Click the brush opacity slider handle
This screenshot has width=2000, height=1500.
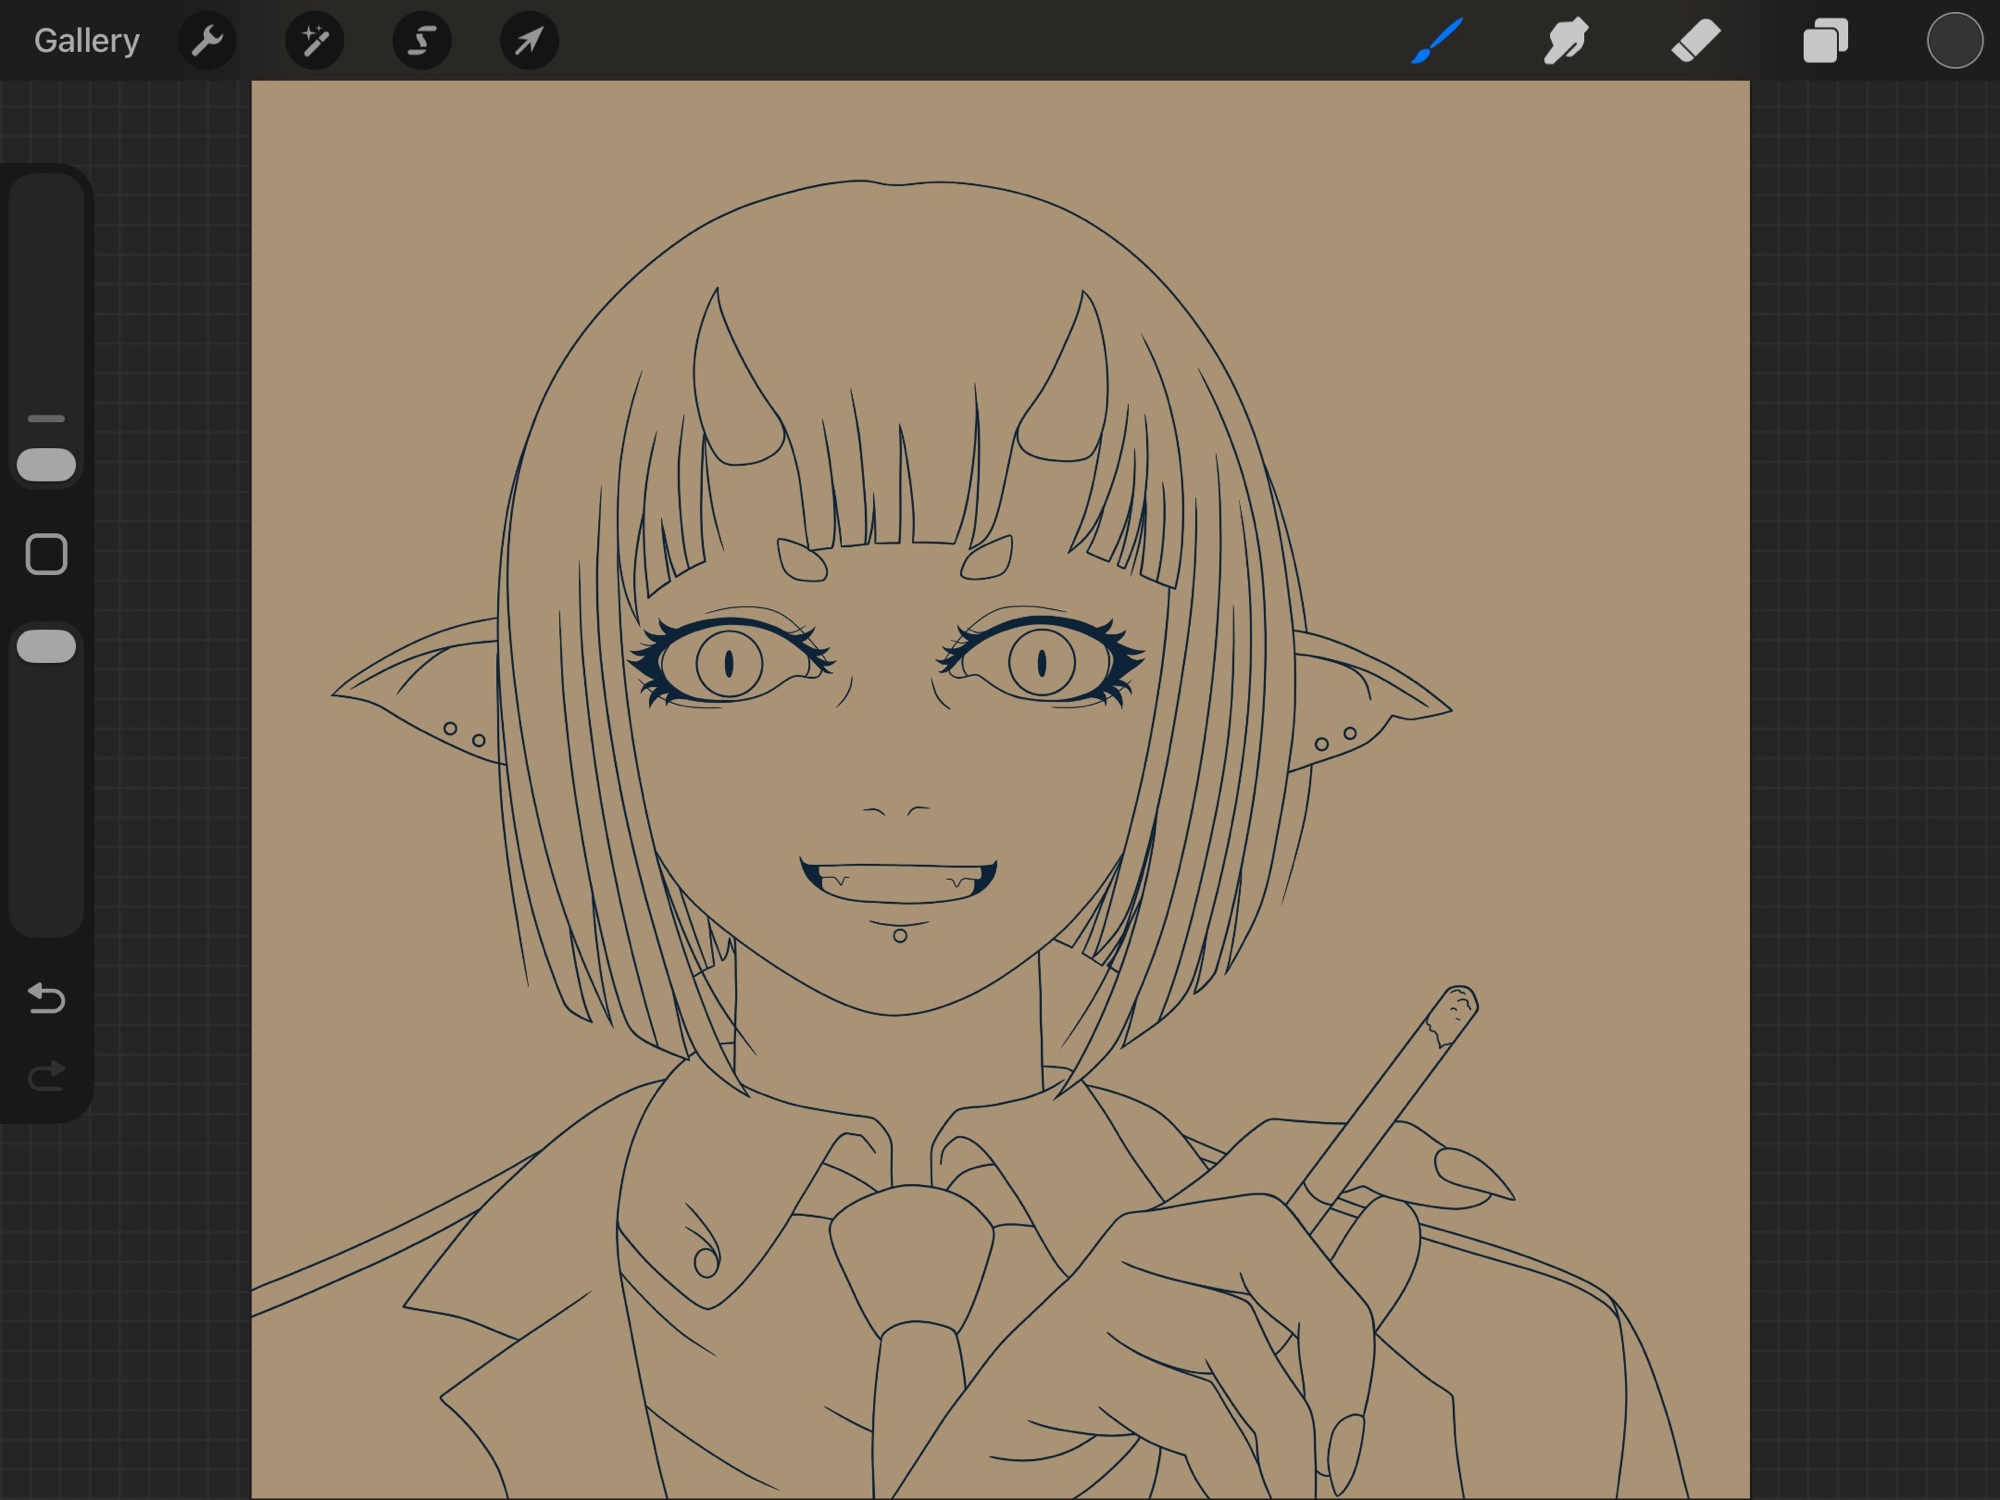pyautogui.click(x=47, y=646)
